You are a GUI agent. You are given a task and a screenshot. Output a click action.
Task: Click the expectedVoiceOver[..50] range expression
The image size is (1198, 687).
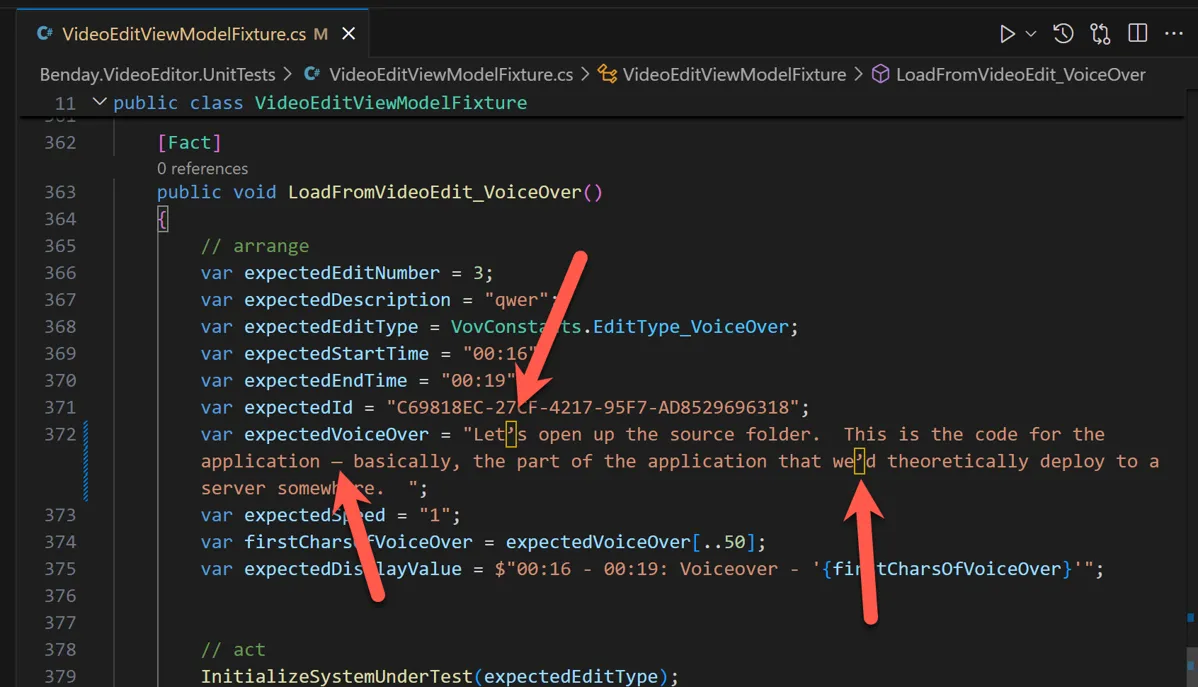click(x=630, y=542)
